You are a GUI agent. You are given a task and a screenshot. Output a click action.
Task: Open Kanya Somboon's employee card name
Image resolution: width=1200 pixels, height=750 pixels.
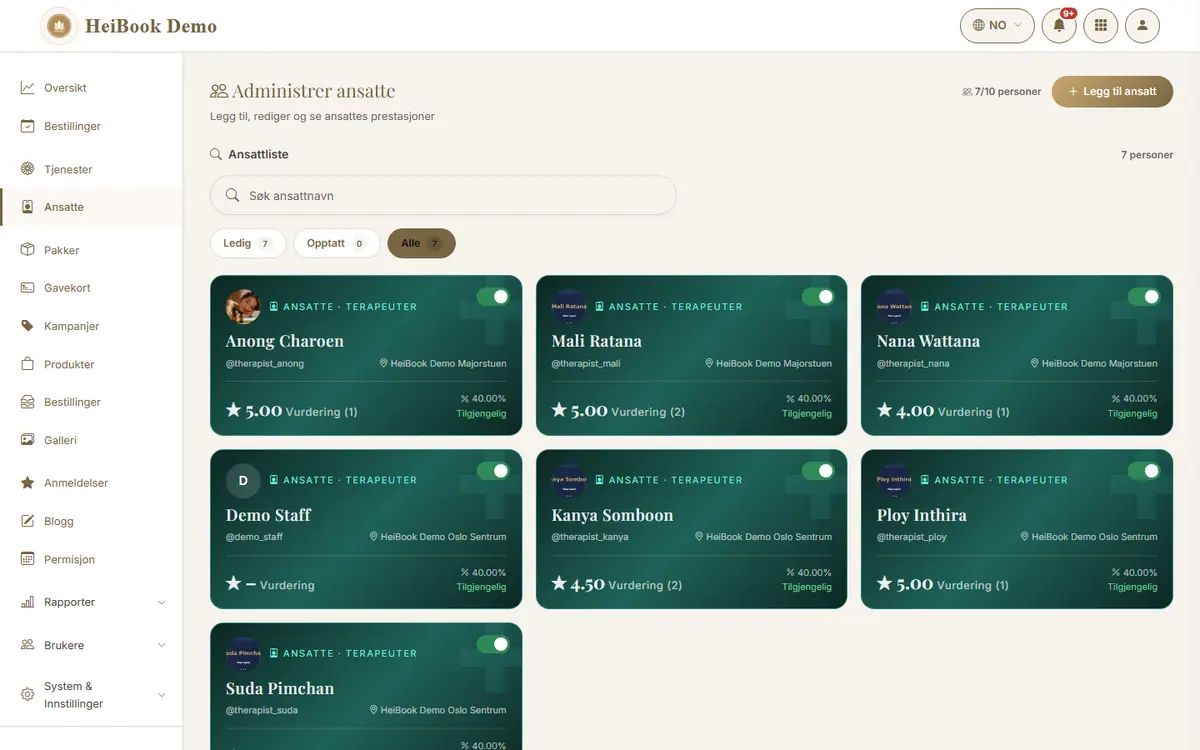coord(612,515)
